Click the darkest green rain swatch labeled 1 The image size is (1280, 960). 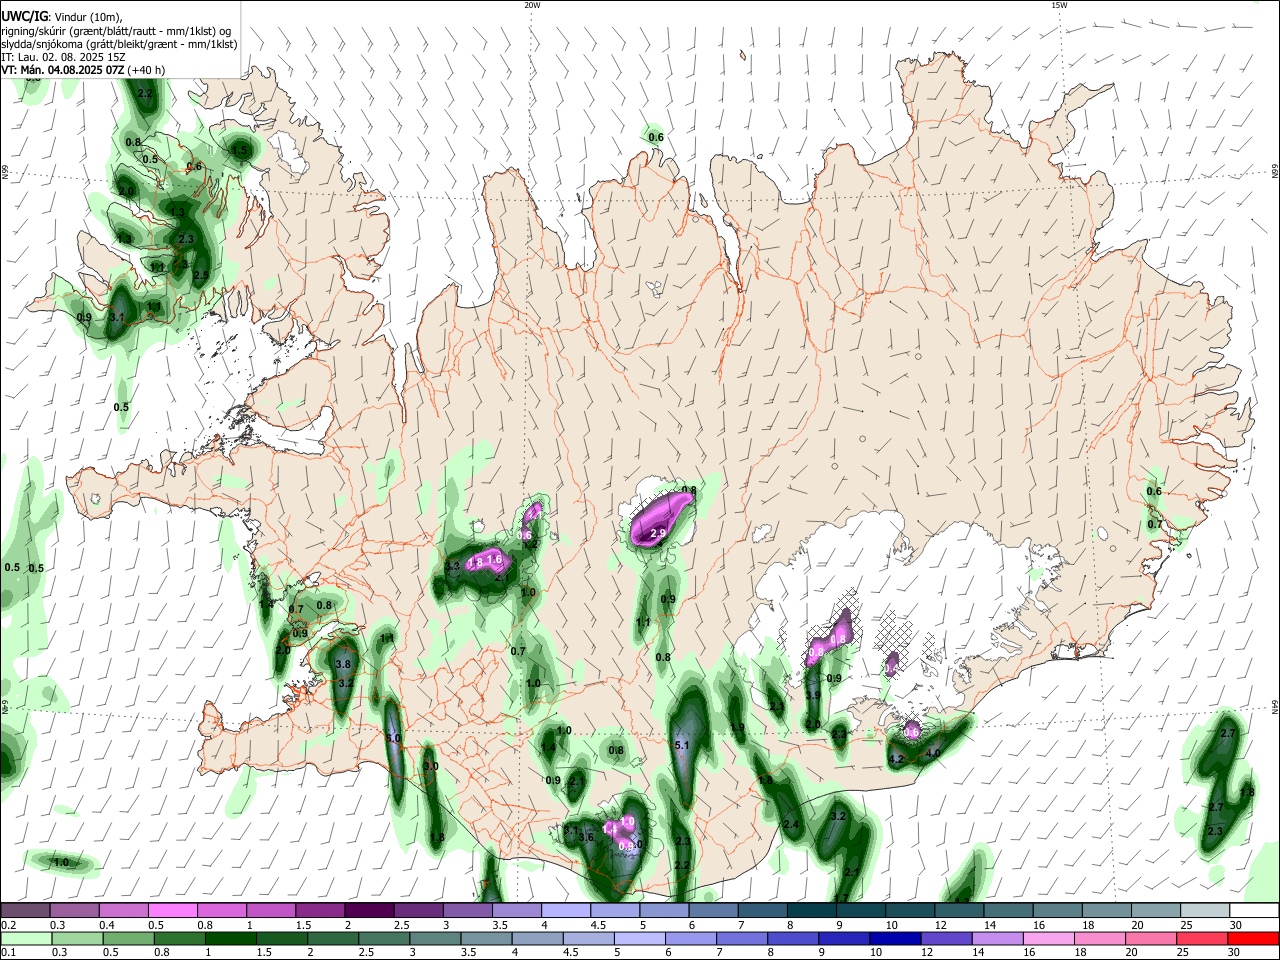pyautogui.click(x=230, y=938)
